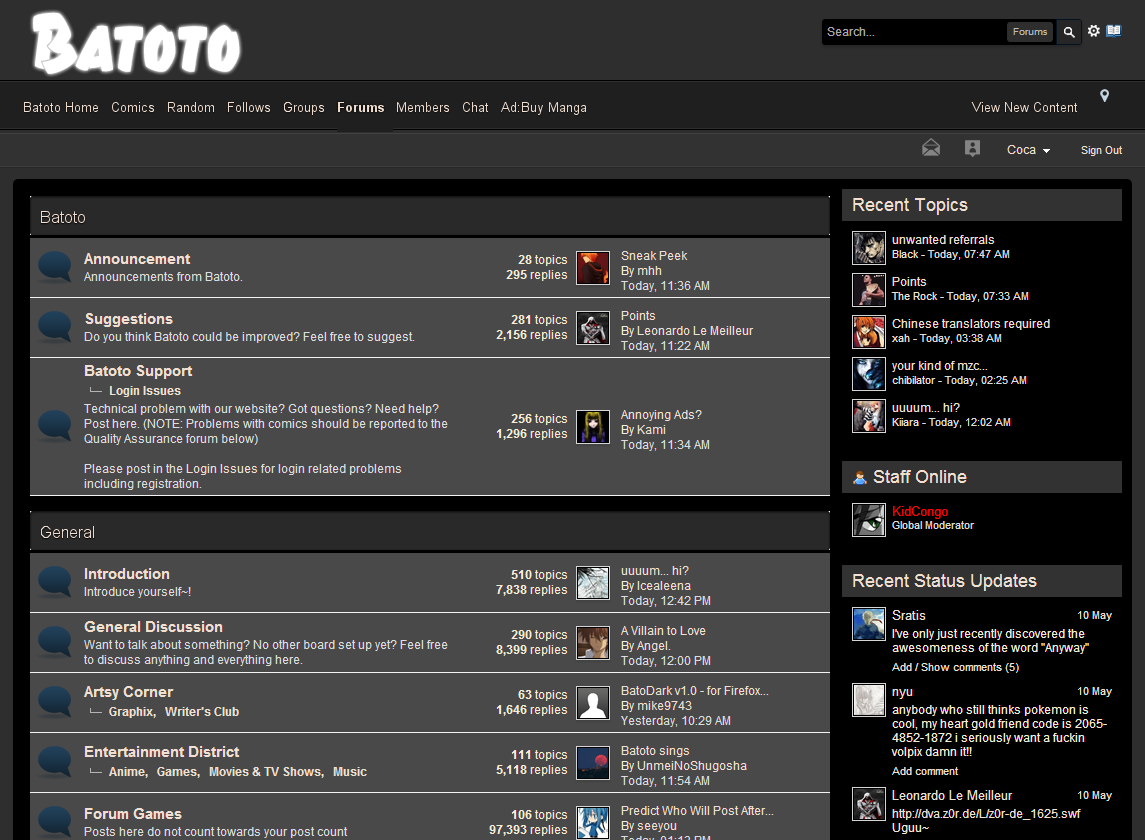Image resolution: width=1145 pixels, height=840 pixels.
Task: Expand the Coca user dropdown
Action: pos(1028,150)
